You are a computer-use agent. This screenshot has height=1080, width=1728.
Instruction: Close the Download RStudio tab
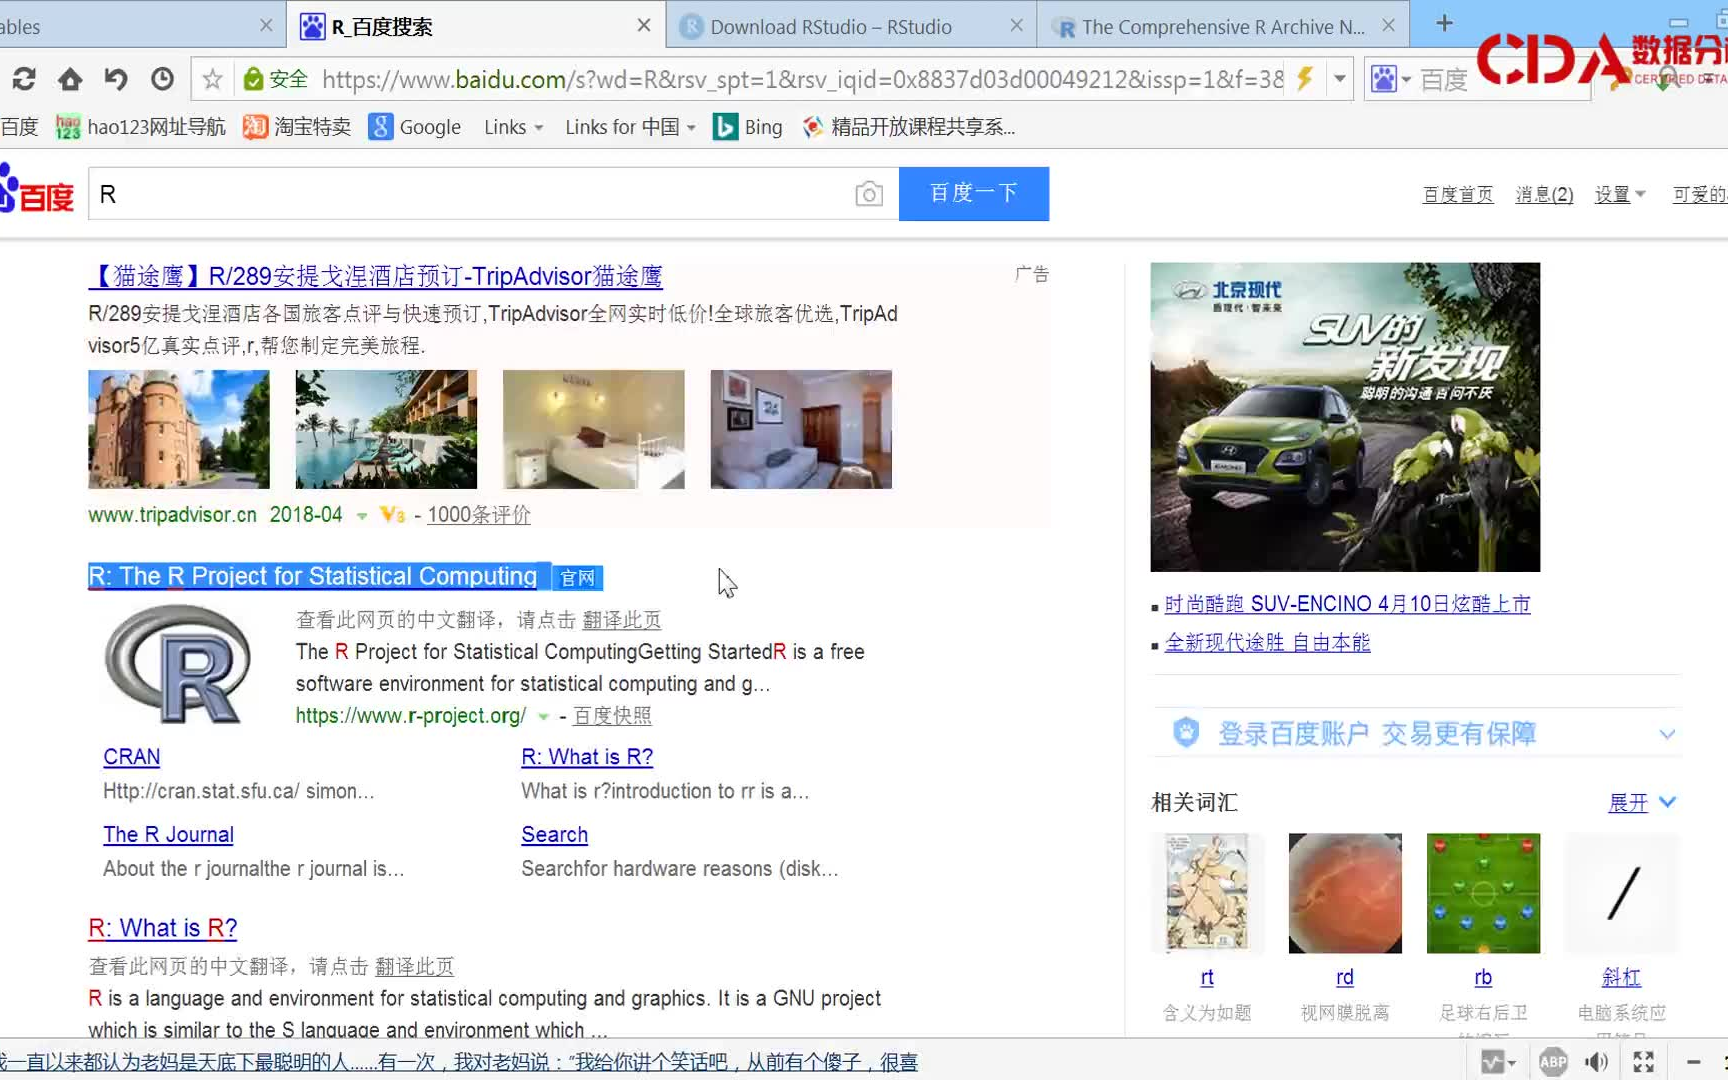coord(1016,26)
